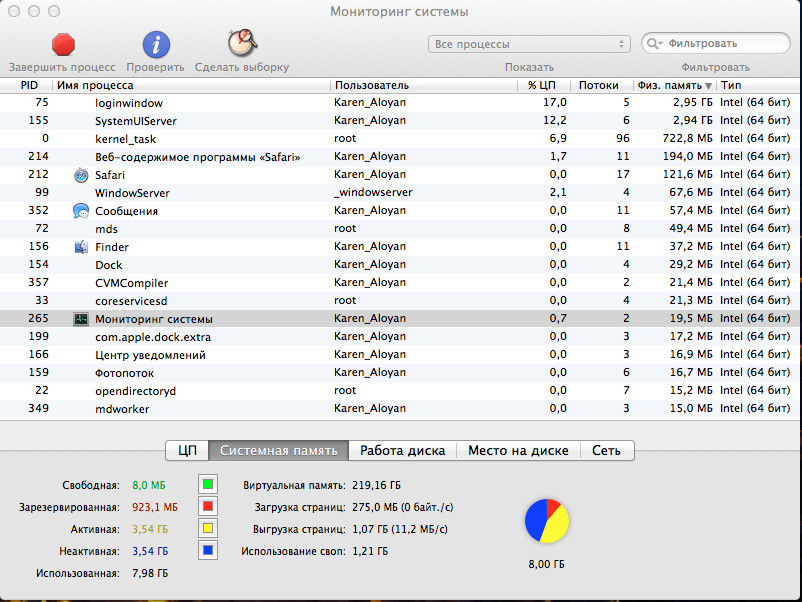Select the mds process row

tap(400, 229)
